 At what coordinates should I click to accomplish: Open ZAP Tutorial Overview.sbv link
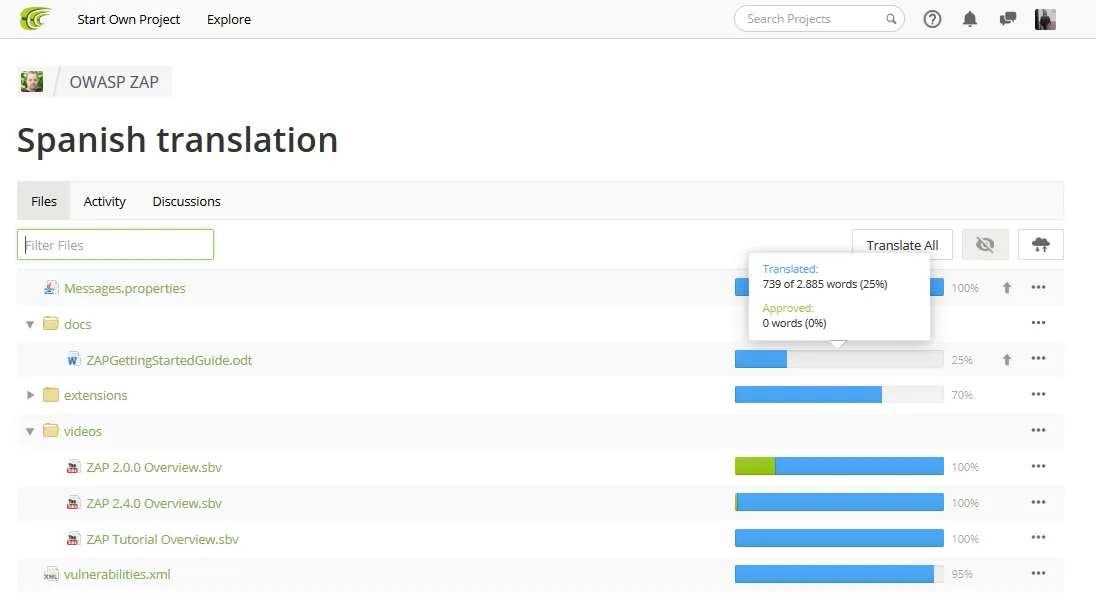click(x=162, y=539)
